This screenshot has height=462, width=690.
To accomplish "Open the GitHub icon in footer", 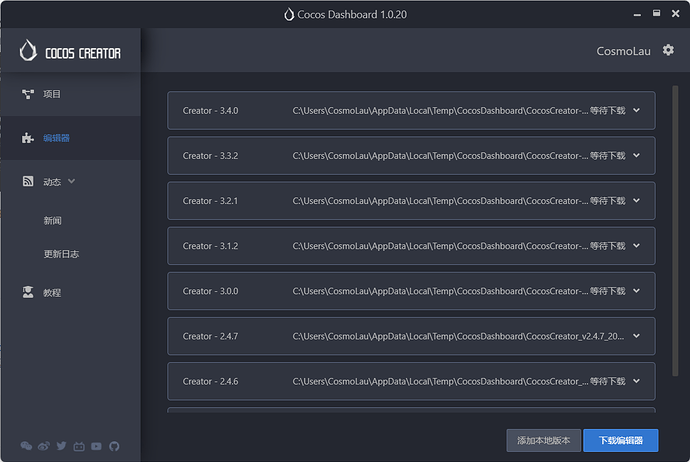I will click(114, 446).
